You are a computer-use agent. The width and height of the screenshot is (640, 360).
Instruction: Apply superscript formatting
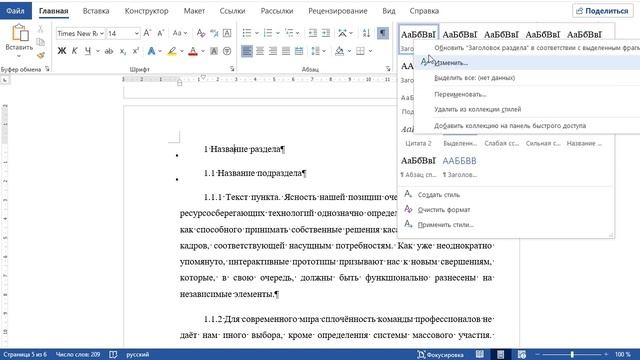point(136,51)
